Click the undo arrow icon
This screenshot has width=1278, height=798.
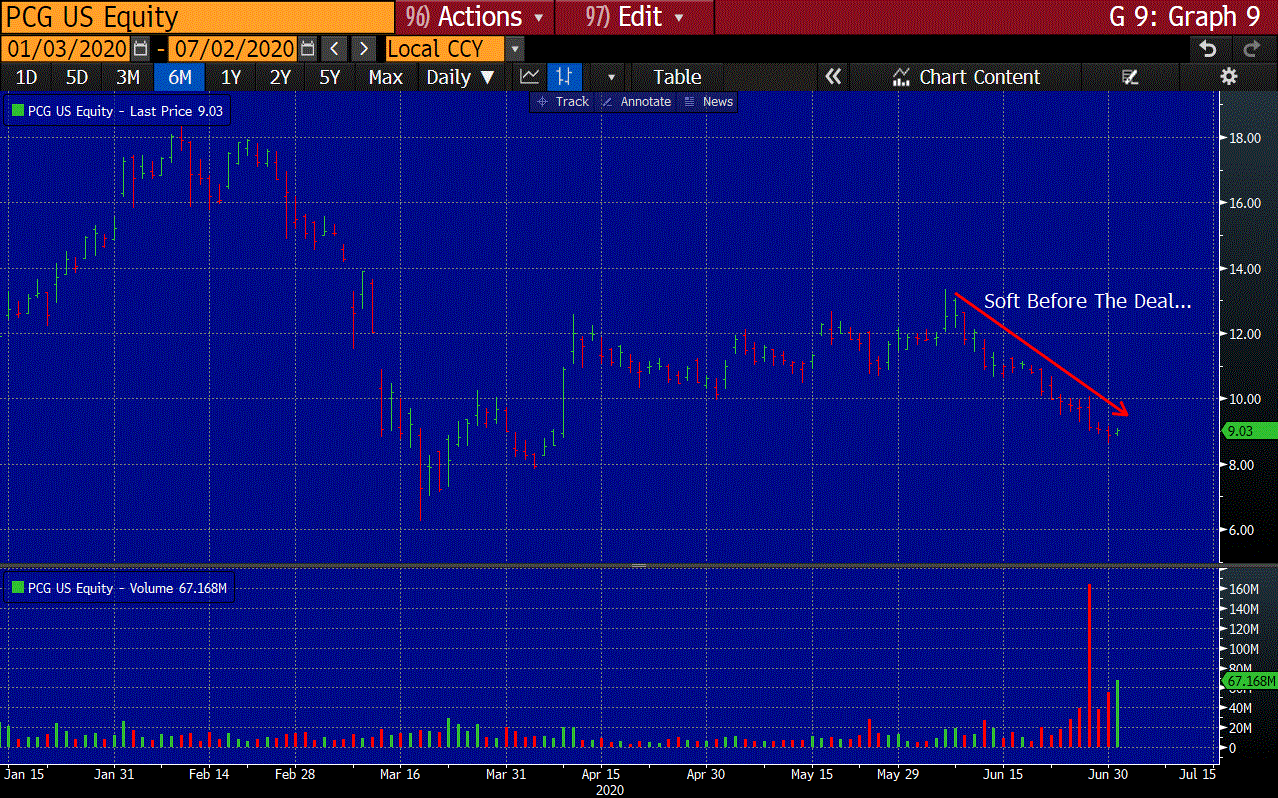[1208, 49]
